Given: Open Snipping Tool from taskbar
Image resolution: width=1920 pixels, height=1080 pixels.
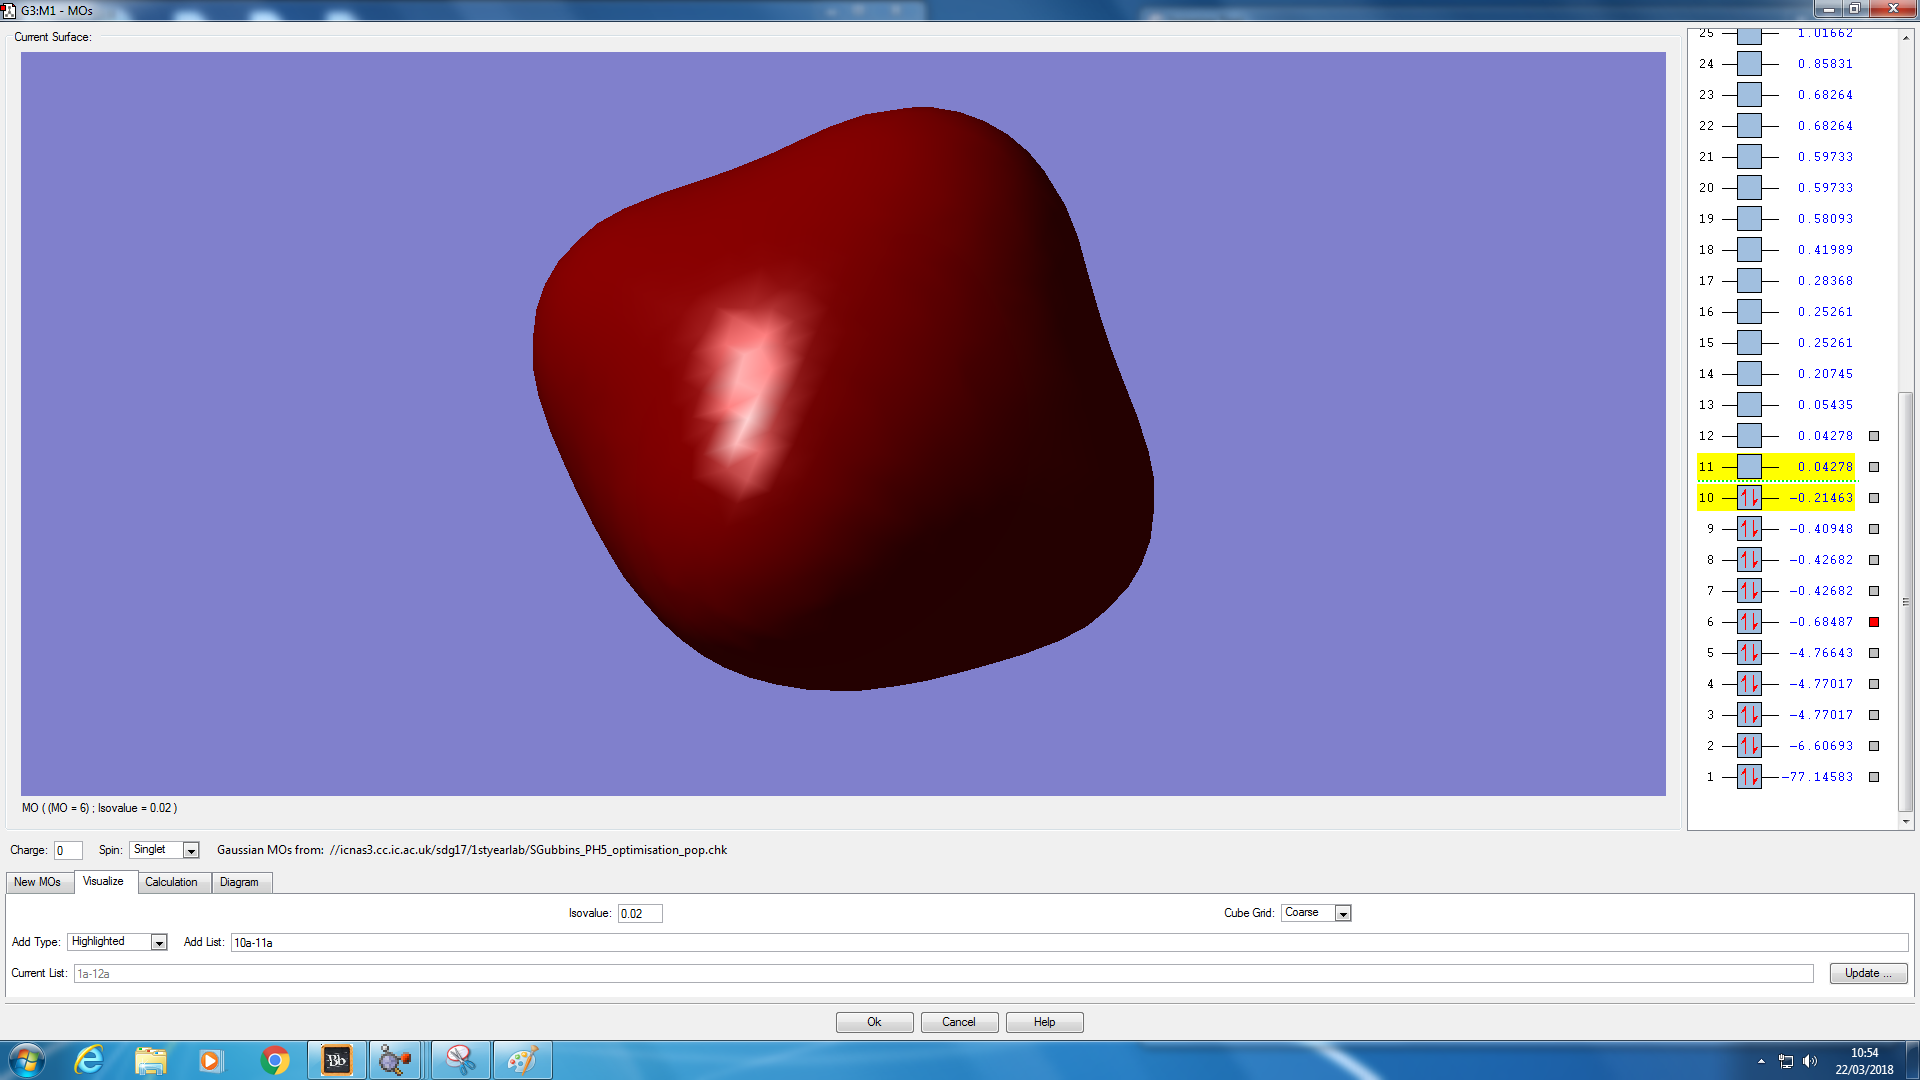Looking at the screenshot, I should pos(460,1060).
